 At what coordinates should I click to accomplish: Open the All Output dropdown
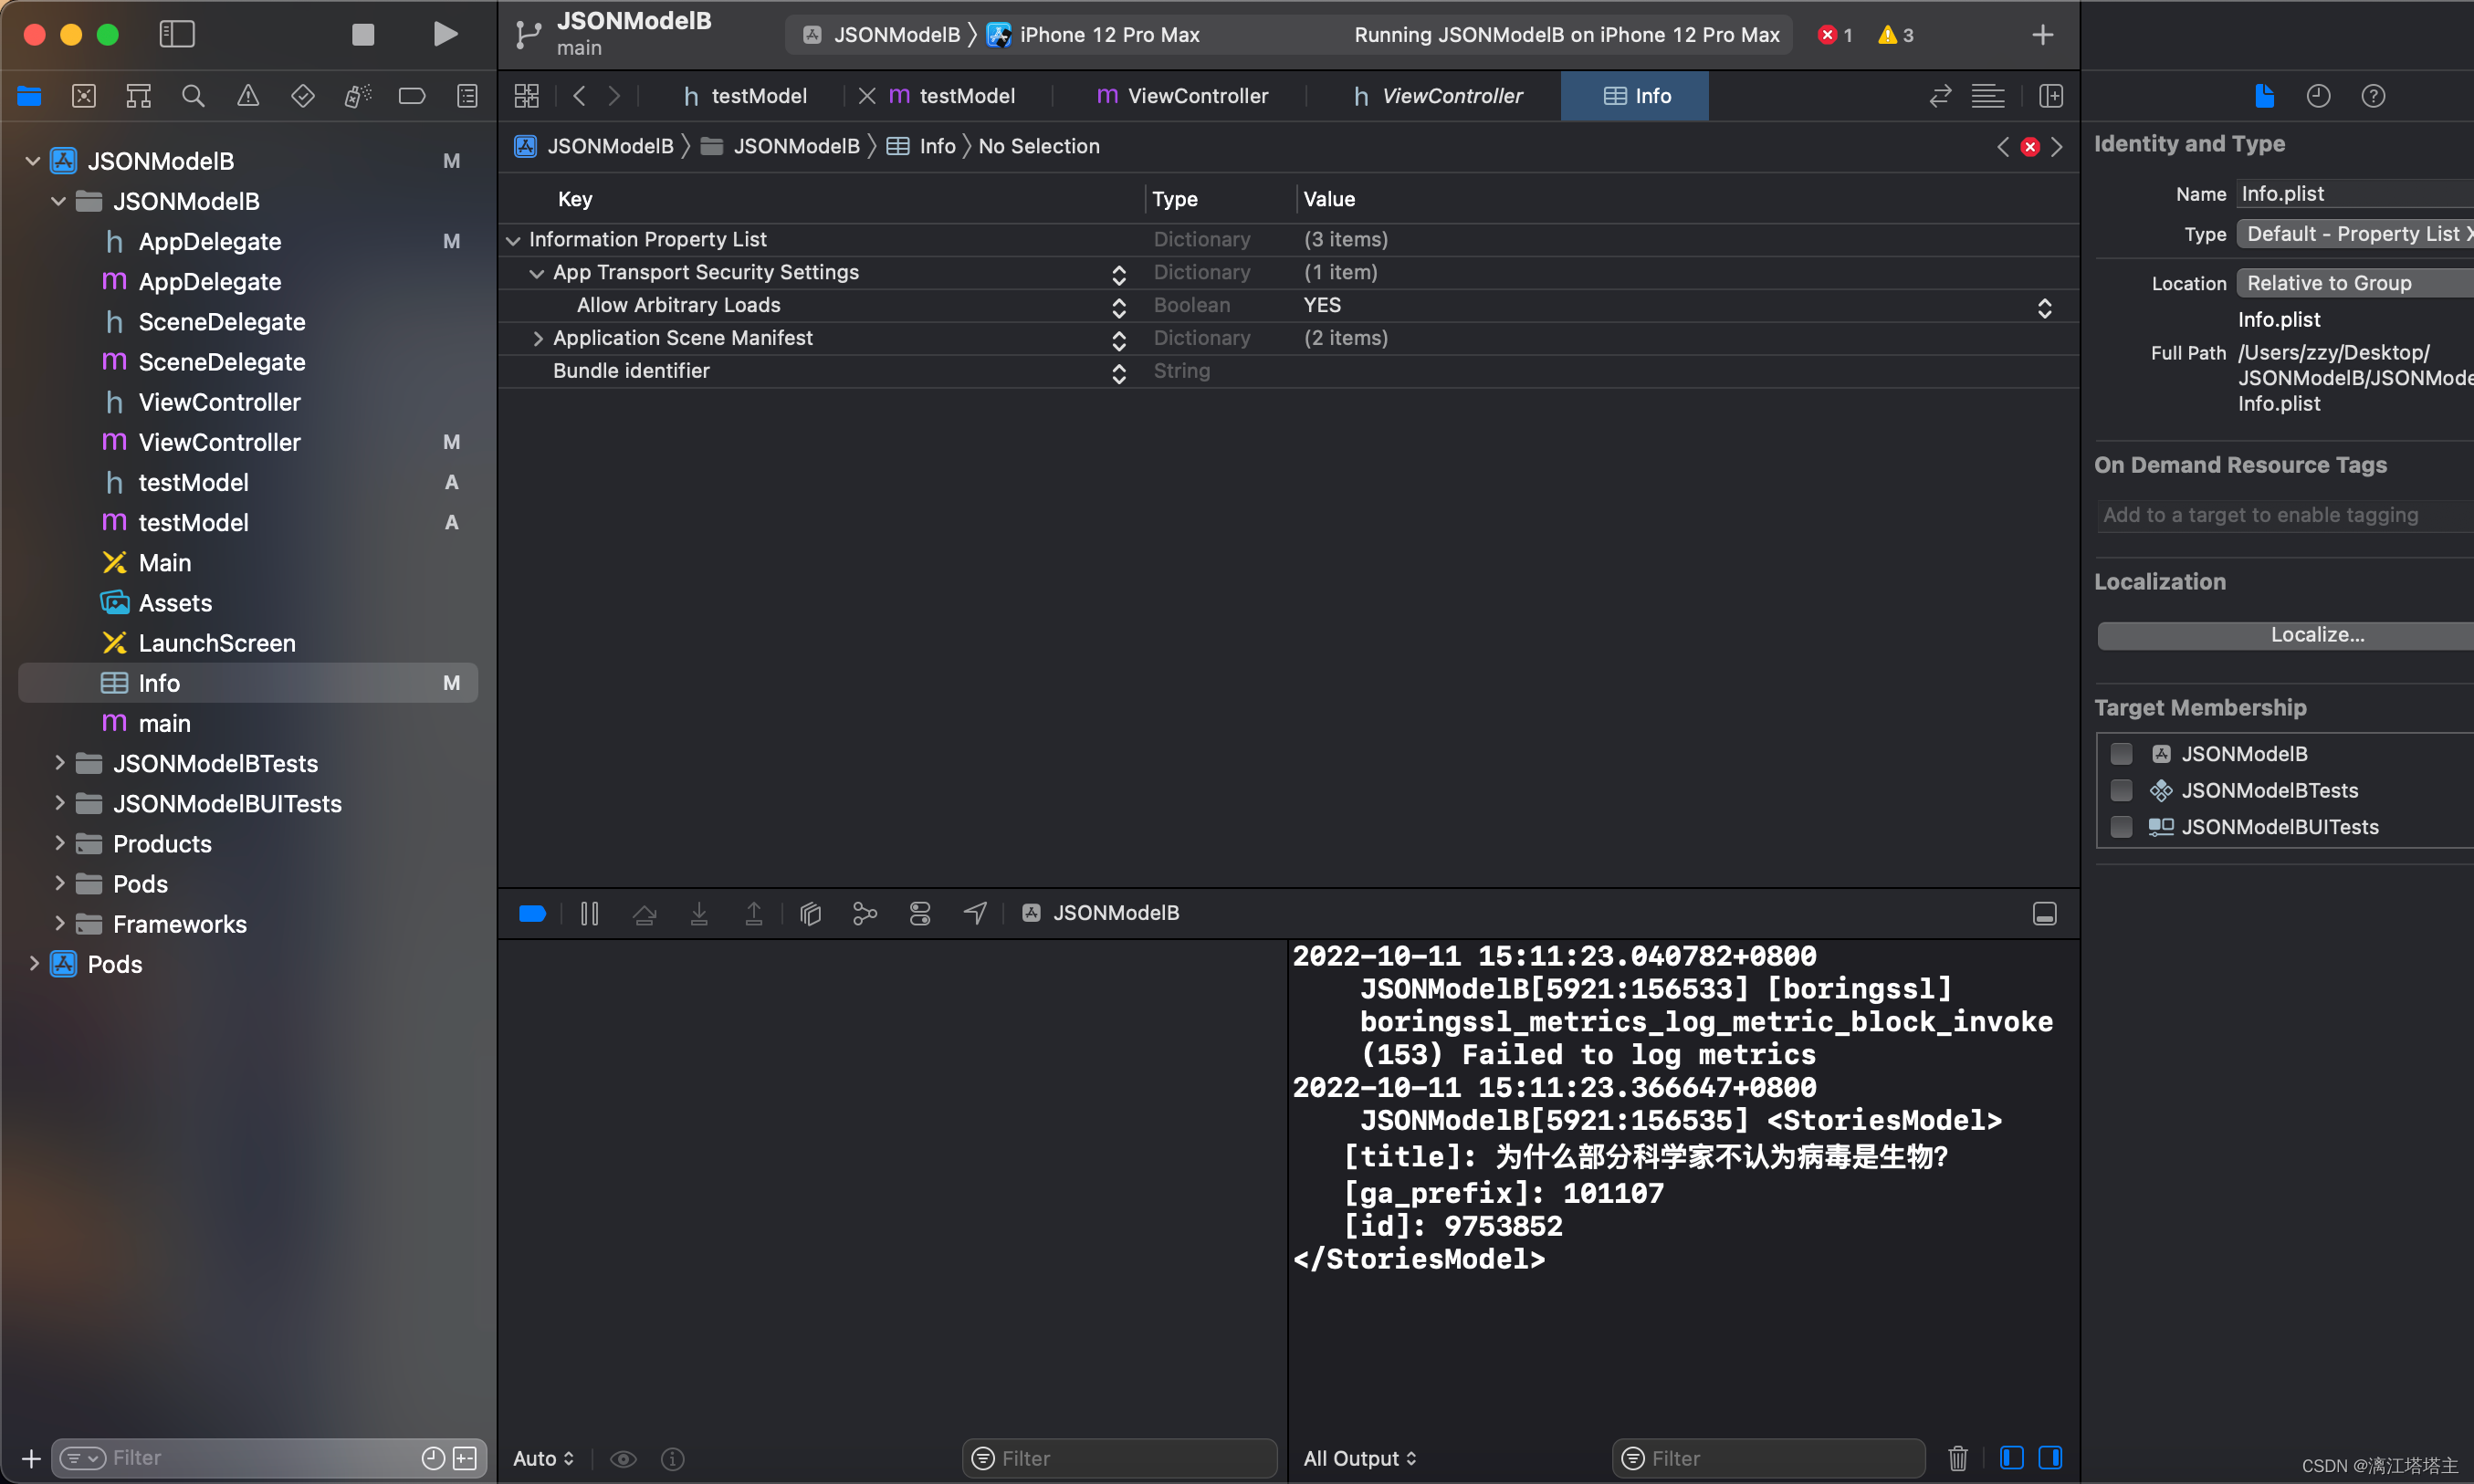coord(1359,1458)
